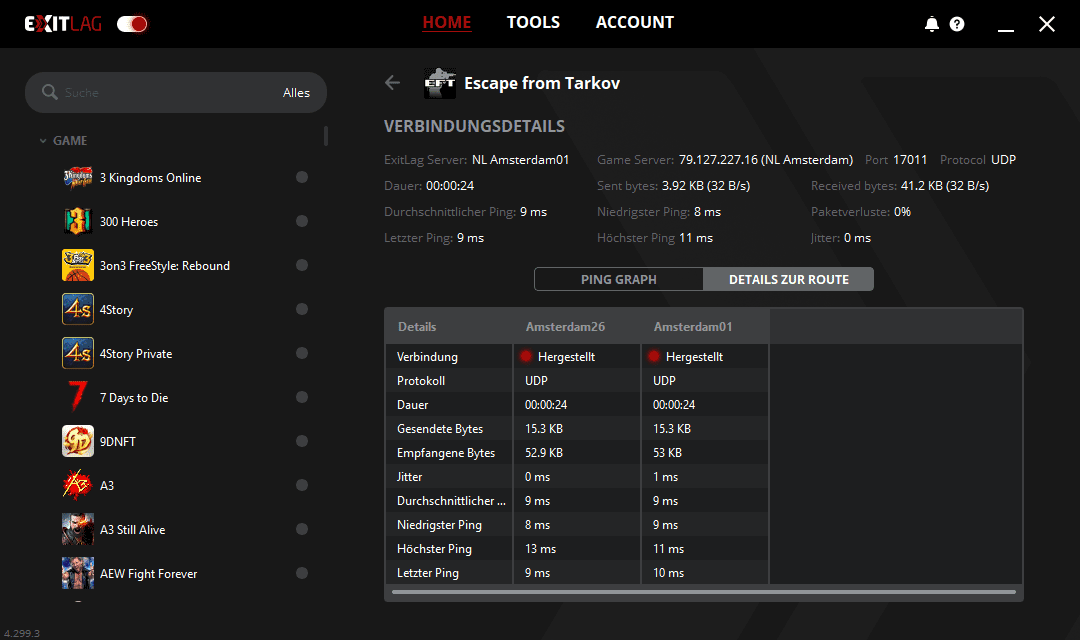Select the 300 Heroes icon

78,222
